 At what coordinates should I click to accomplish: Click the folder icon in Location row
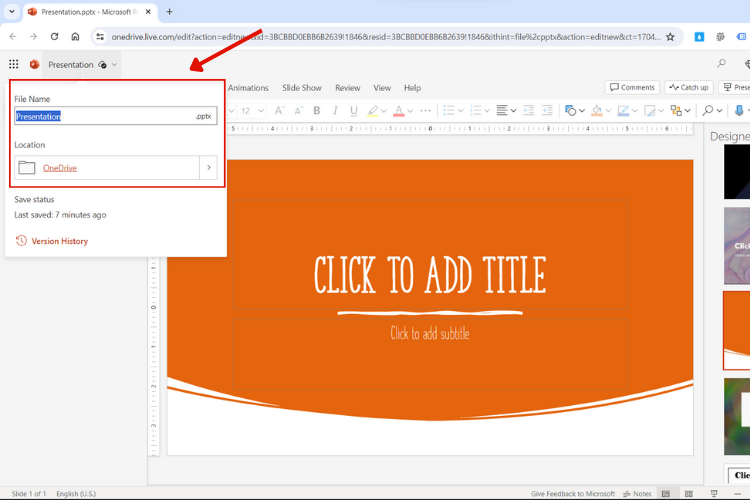coord(27,167)
